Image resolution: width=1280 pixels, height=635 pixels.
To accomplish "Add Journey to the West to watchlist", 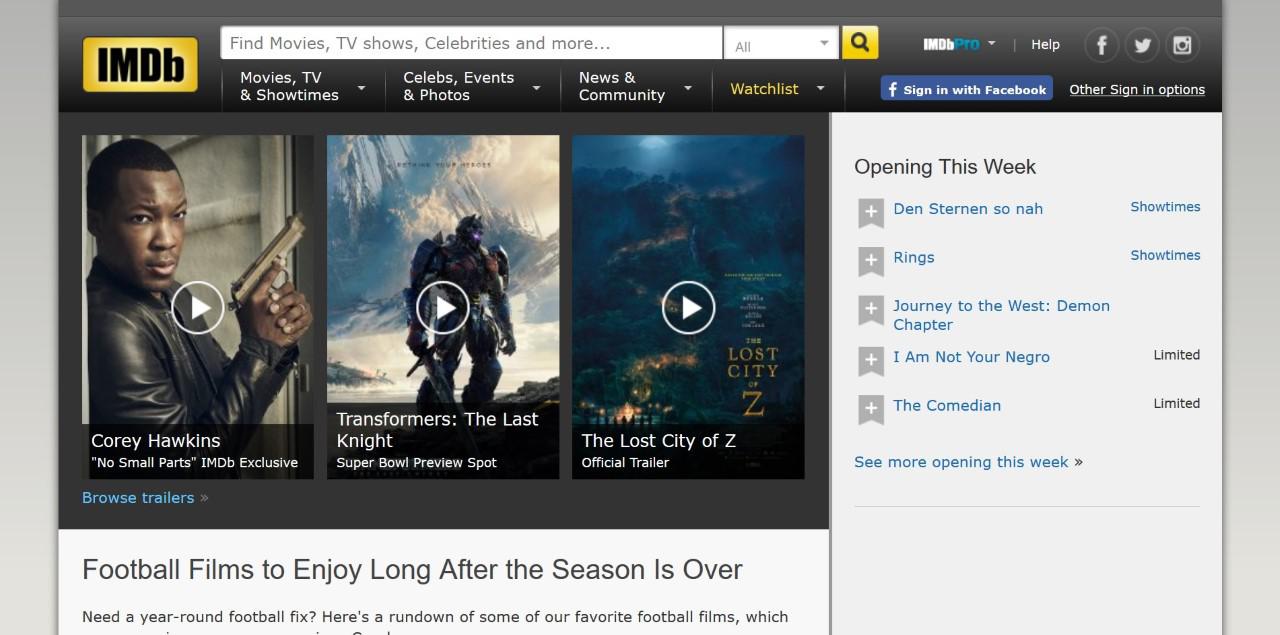I will [x=871, y=310].
